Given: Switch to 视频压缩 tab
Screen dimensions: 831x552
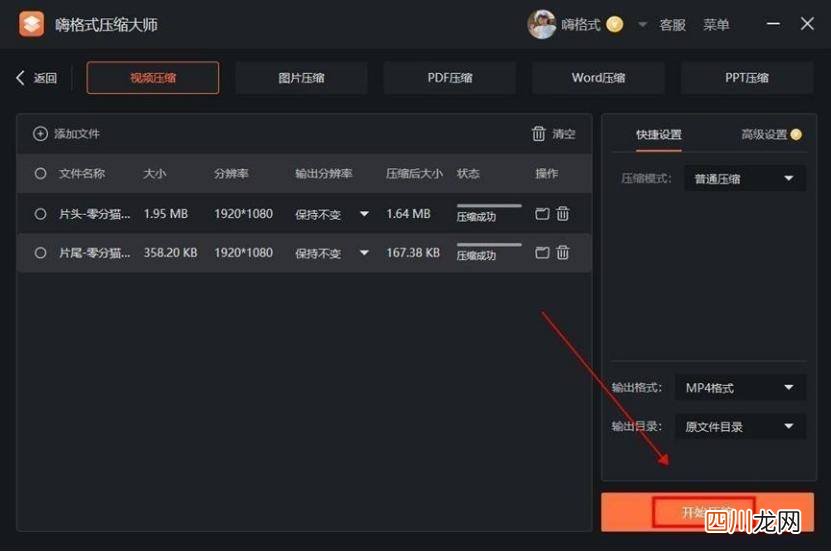Looking at the screenshot, I should tap(153, 78).
